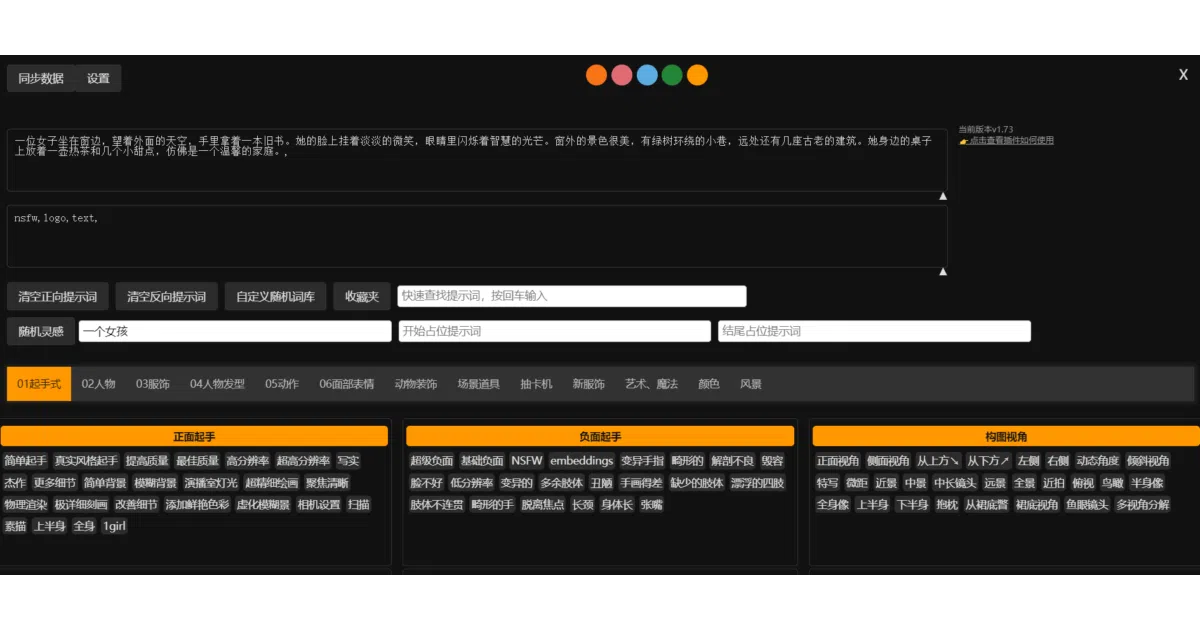Add the 鱼眼镜头 composition tag
The image size is (1200, 630).
point(1088,505)
